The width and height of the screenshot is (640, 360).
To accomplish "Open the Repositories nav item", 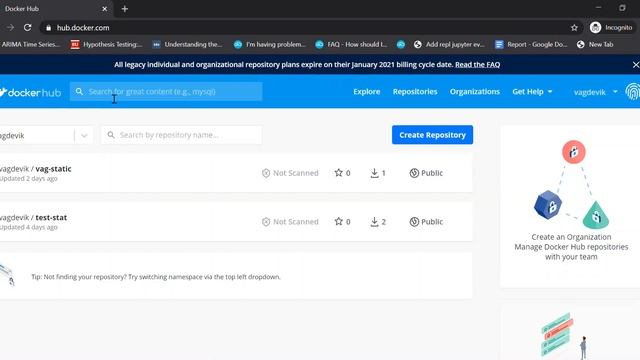I will (415, 92).
